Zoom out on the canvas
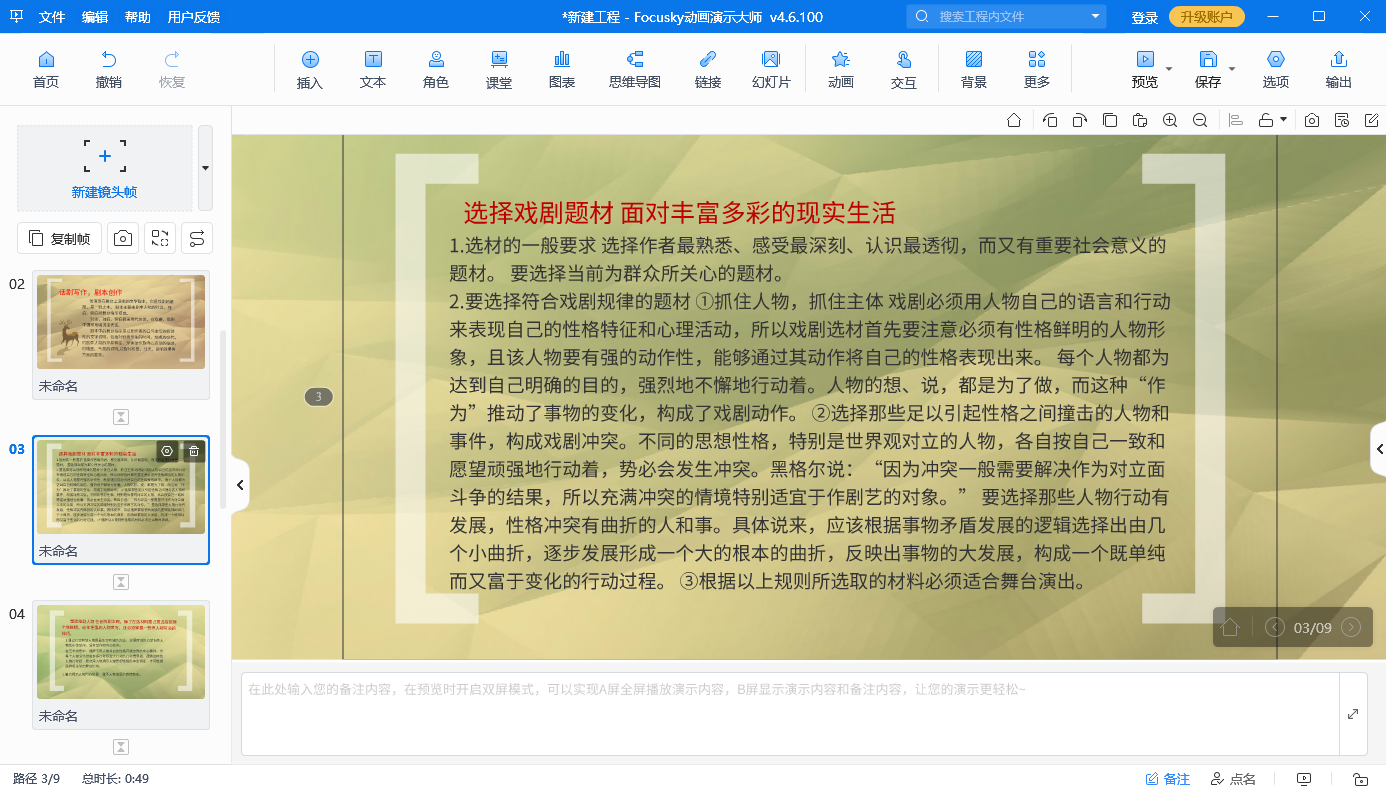1386x790 pixels. pyautogui.click(x=1200, y=120)
